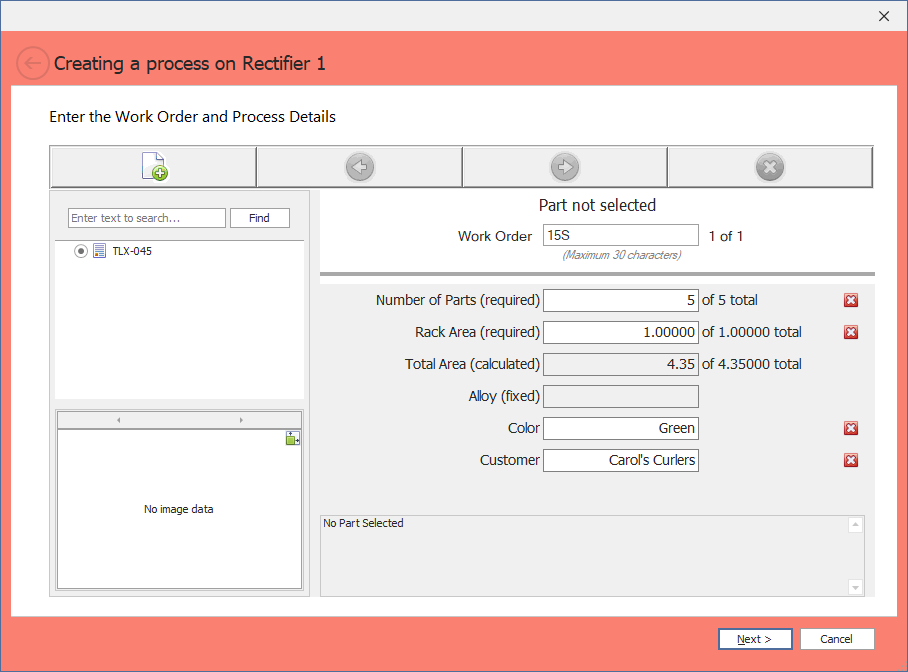
Task: Click the left navigation arrow in toolbar
Action: [359, 166]
